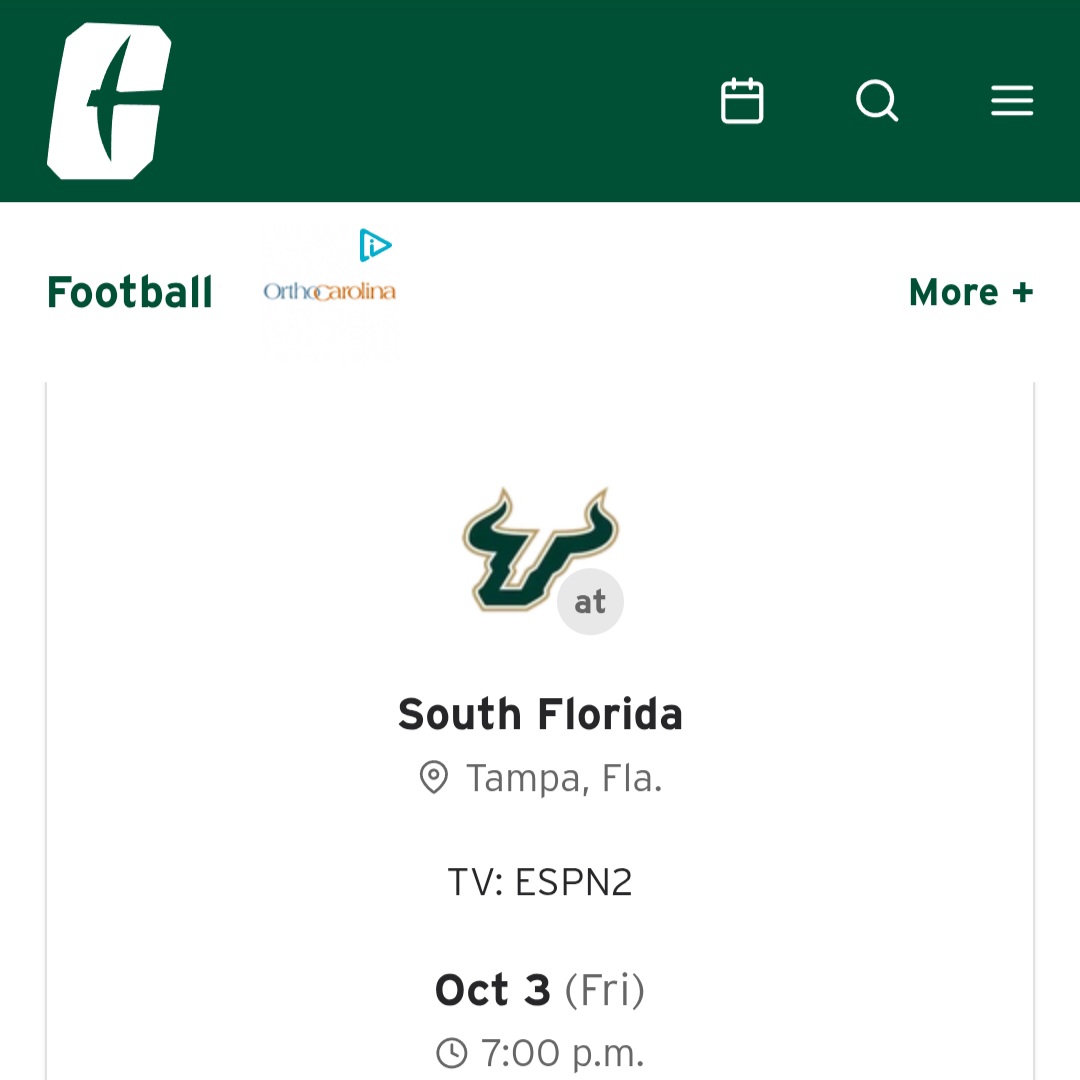Viewport: 1080px width, 1080px height.
Task: Click the location pin icon
Action: pyautogui.click(x=433, y=777)
